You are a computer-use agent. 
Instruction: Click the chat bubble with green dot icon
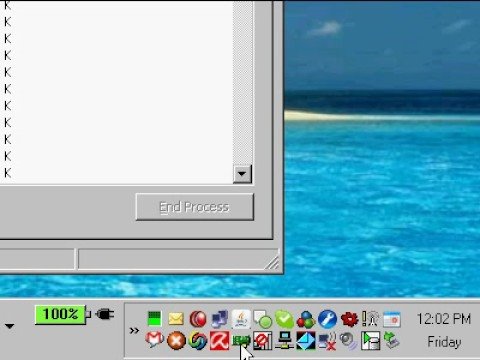point(263,319)
